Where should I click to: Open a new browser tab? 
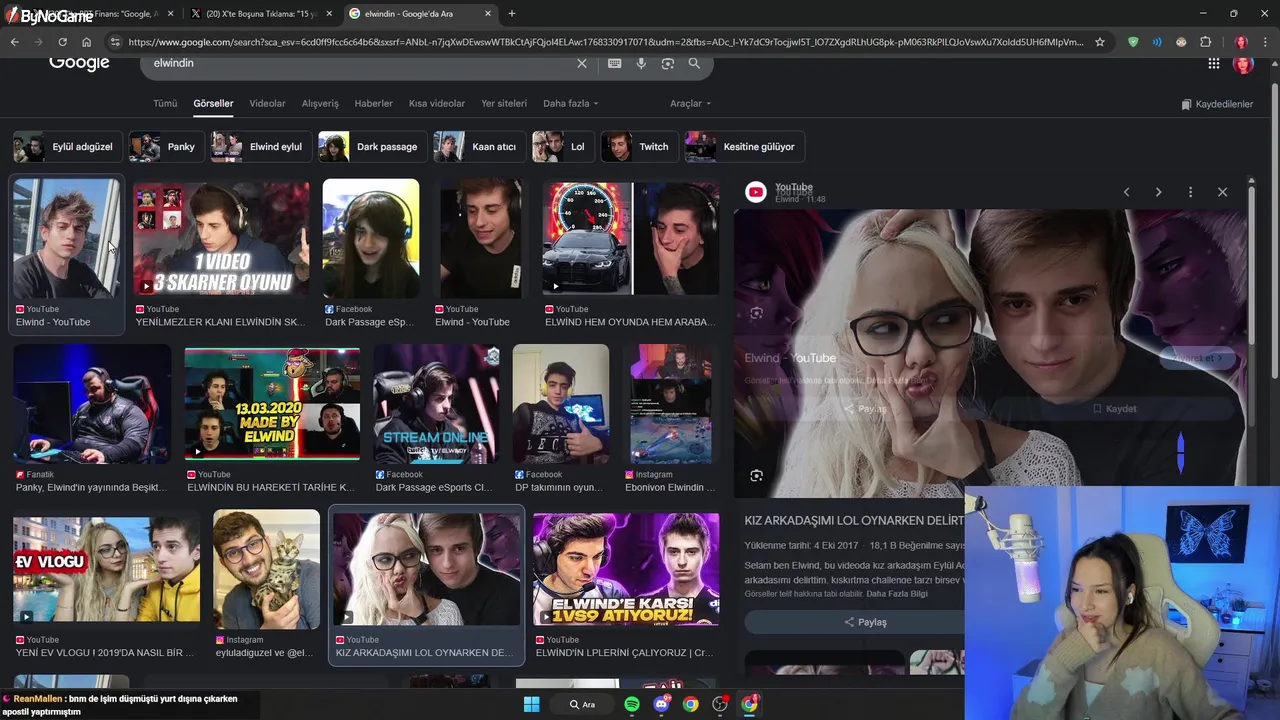tap(512, 13)
